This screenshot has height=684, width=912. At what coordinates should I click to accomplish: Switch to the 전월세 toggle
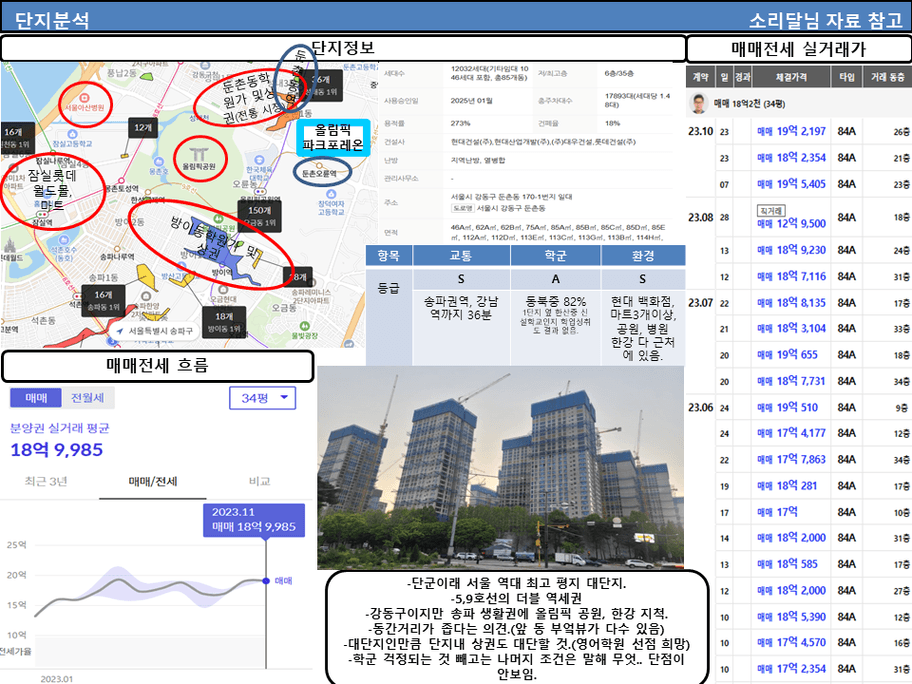click(88, 398)
